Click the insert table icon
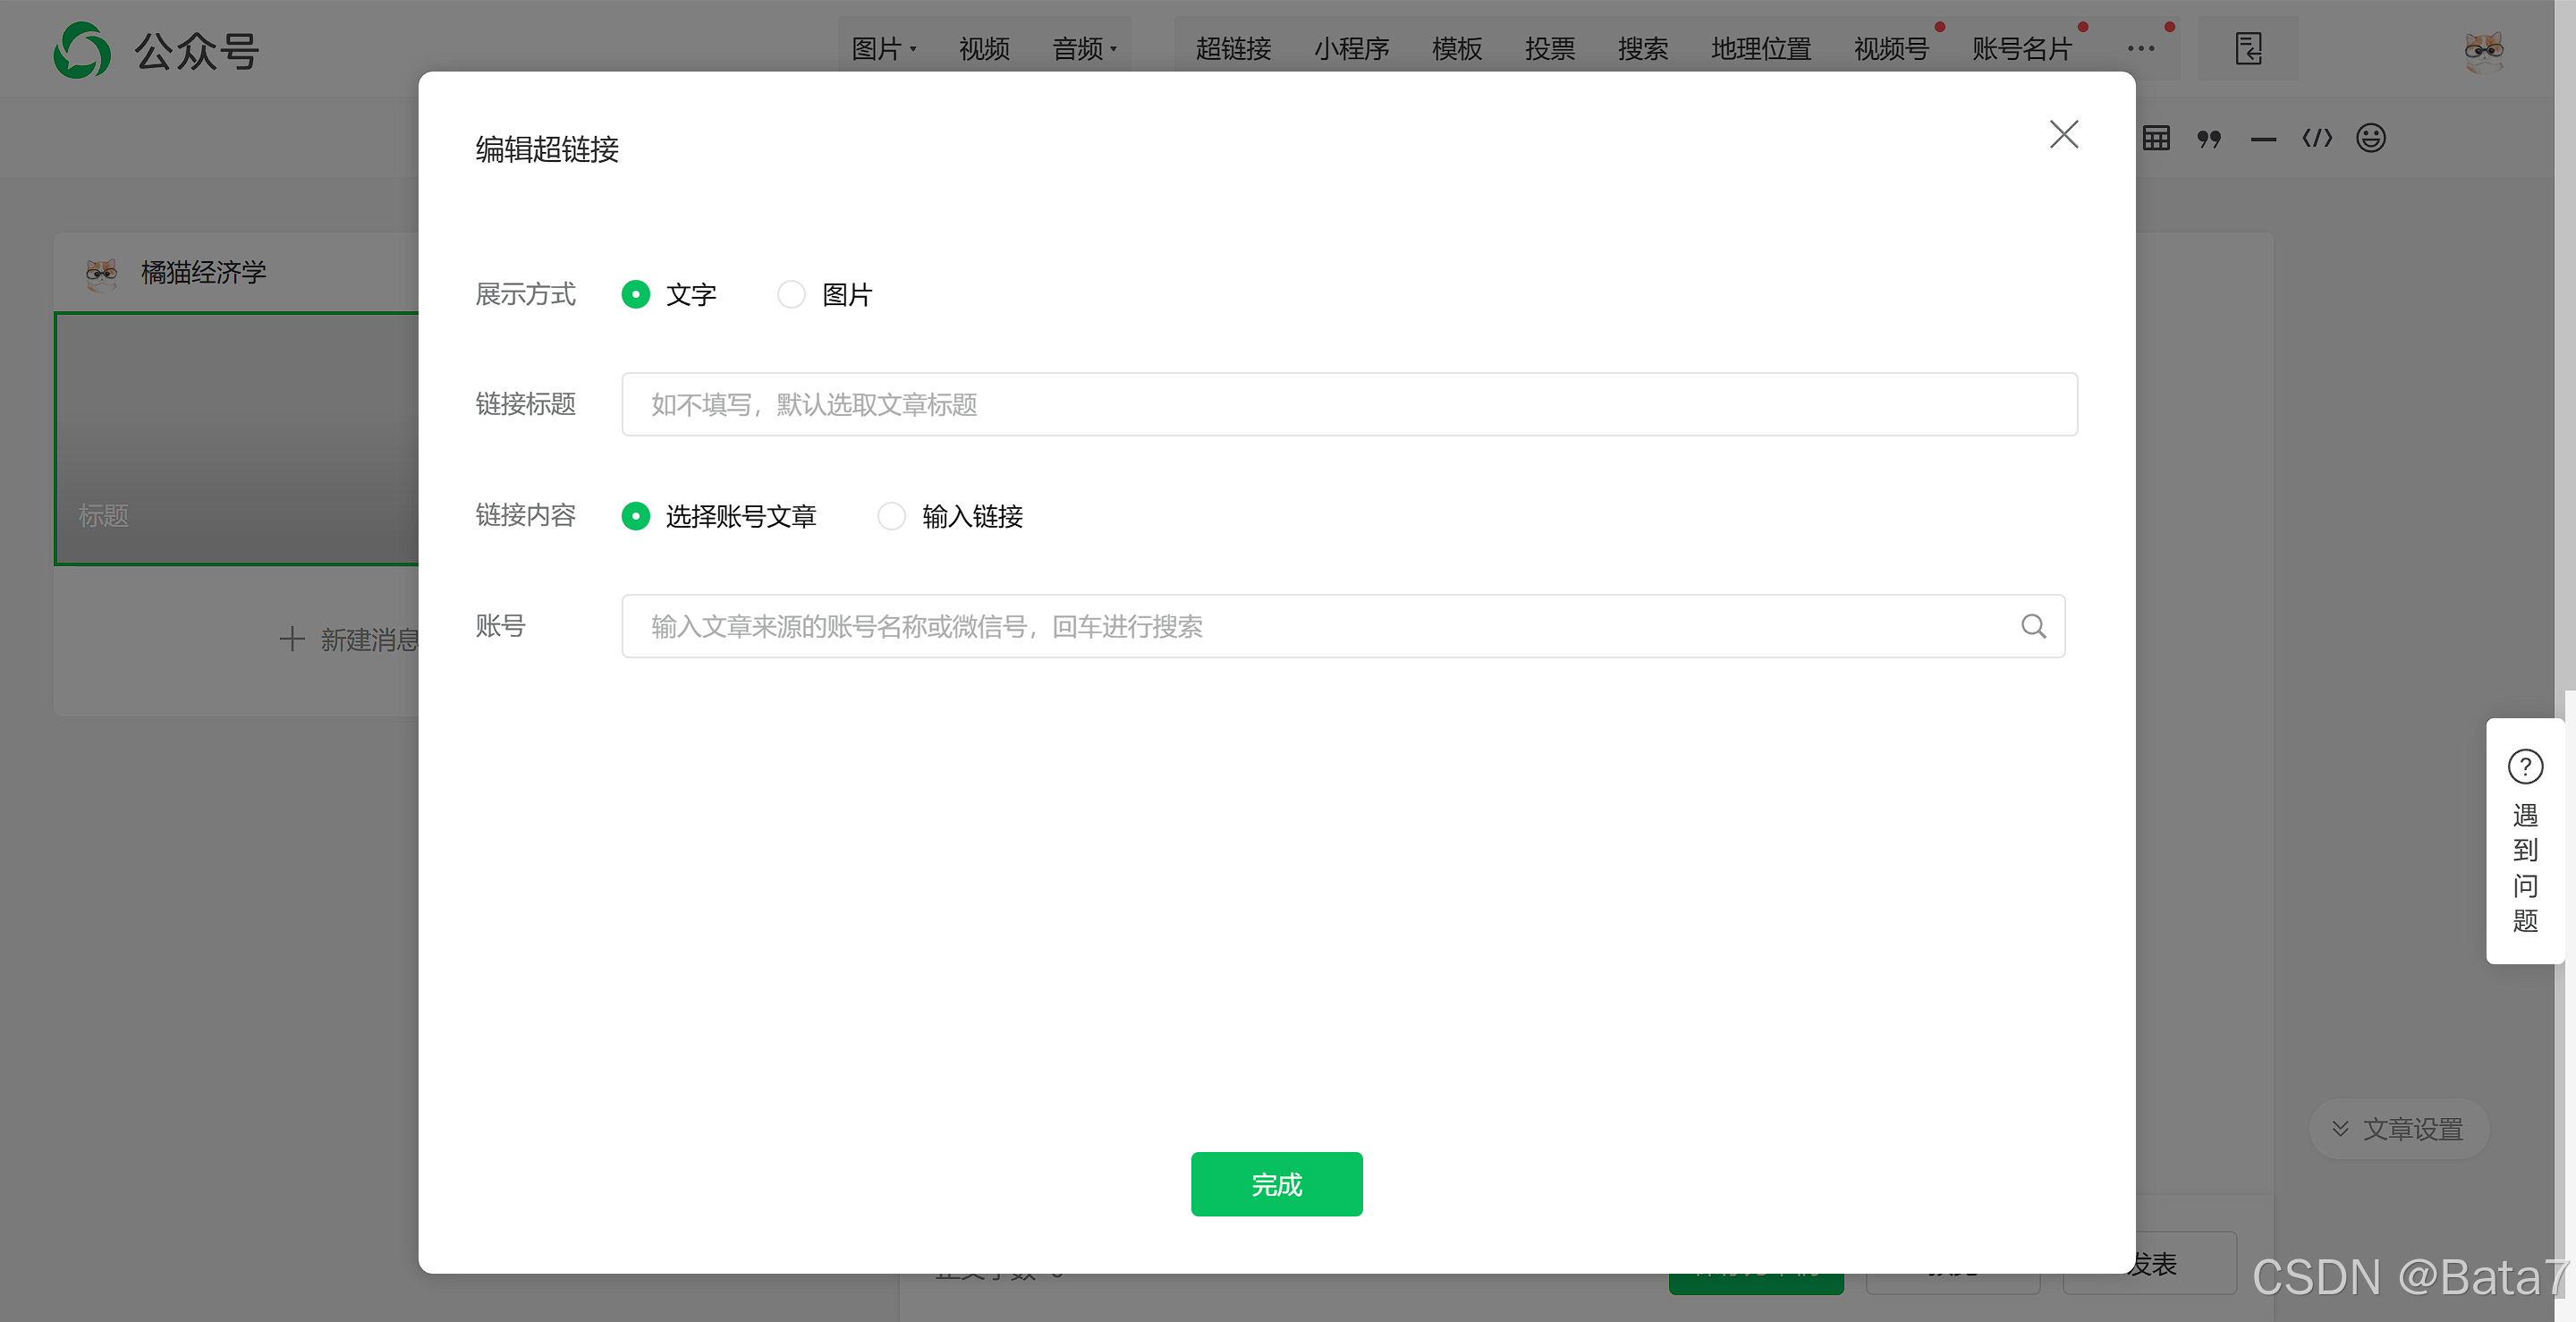The width and height of the screenshot is (2576, 1322). pos(2156,138)
